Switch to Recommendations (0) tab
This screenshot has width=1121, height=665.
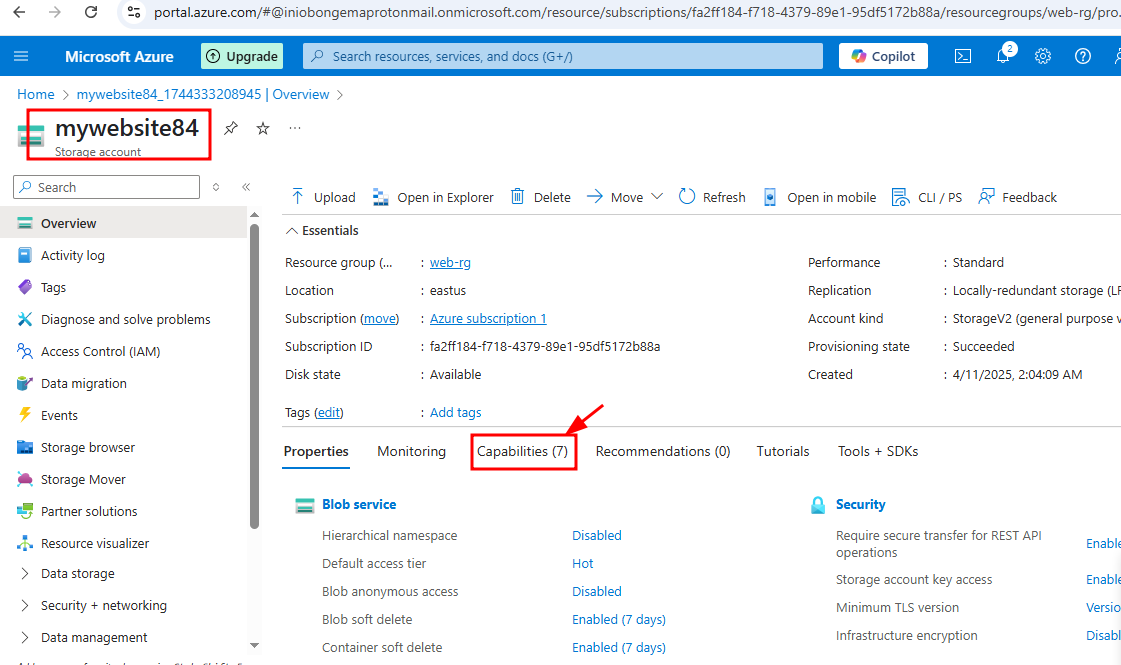[x=663, y=451]
